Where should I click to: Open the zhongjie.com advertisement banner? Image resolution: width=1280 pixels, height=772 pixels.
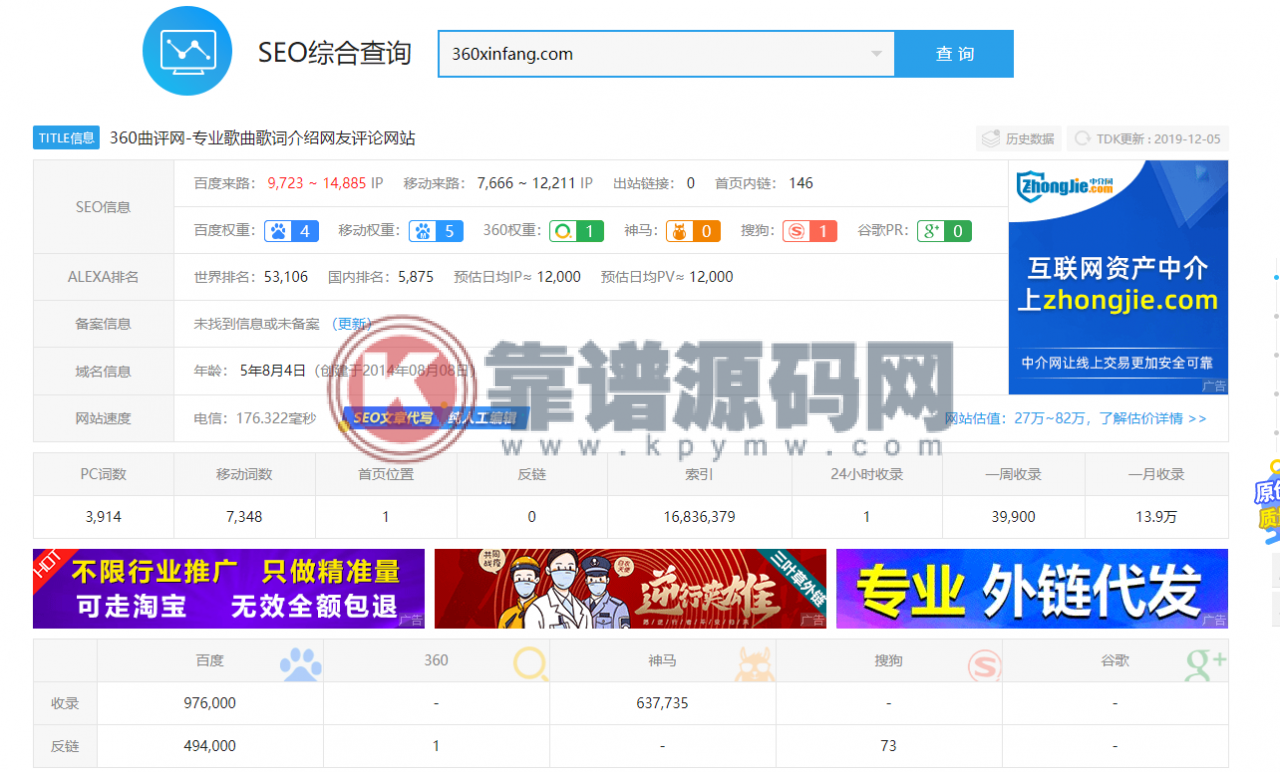(1118, 277)
